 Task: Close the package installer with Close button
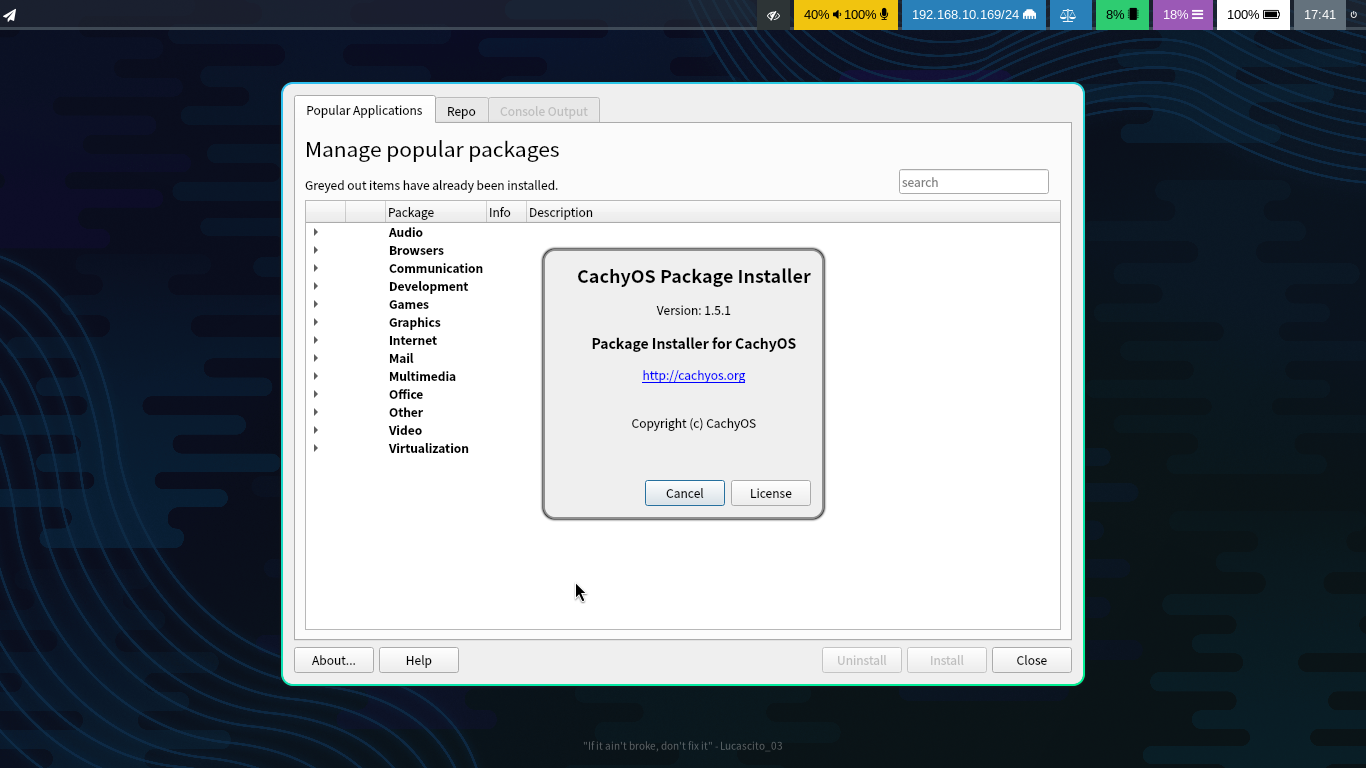point(1032,660)
